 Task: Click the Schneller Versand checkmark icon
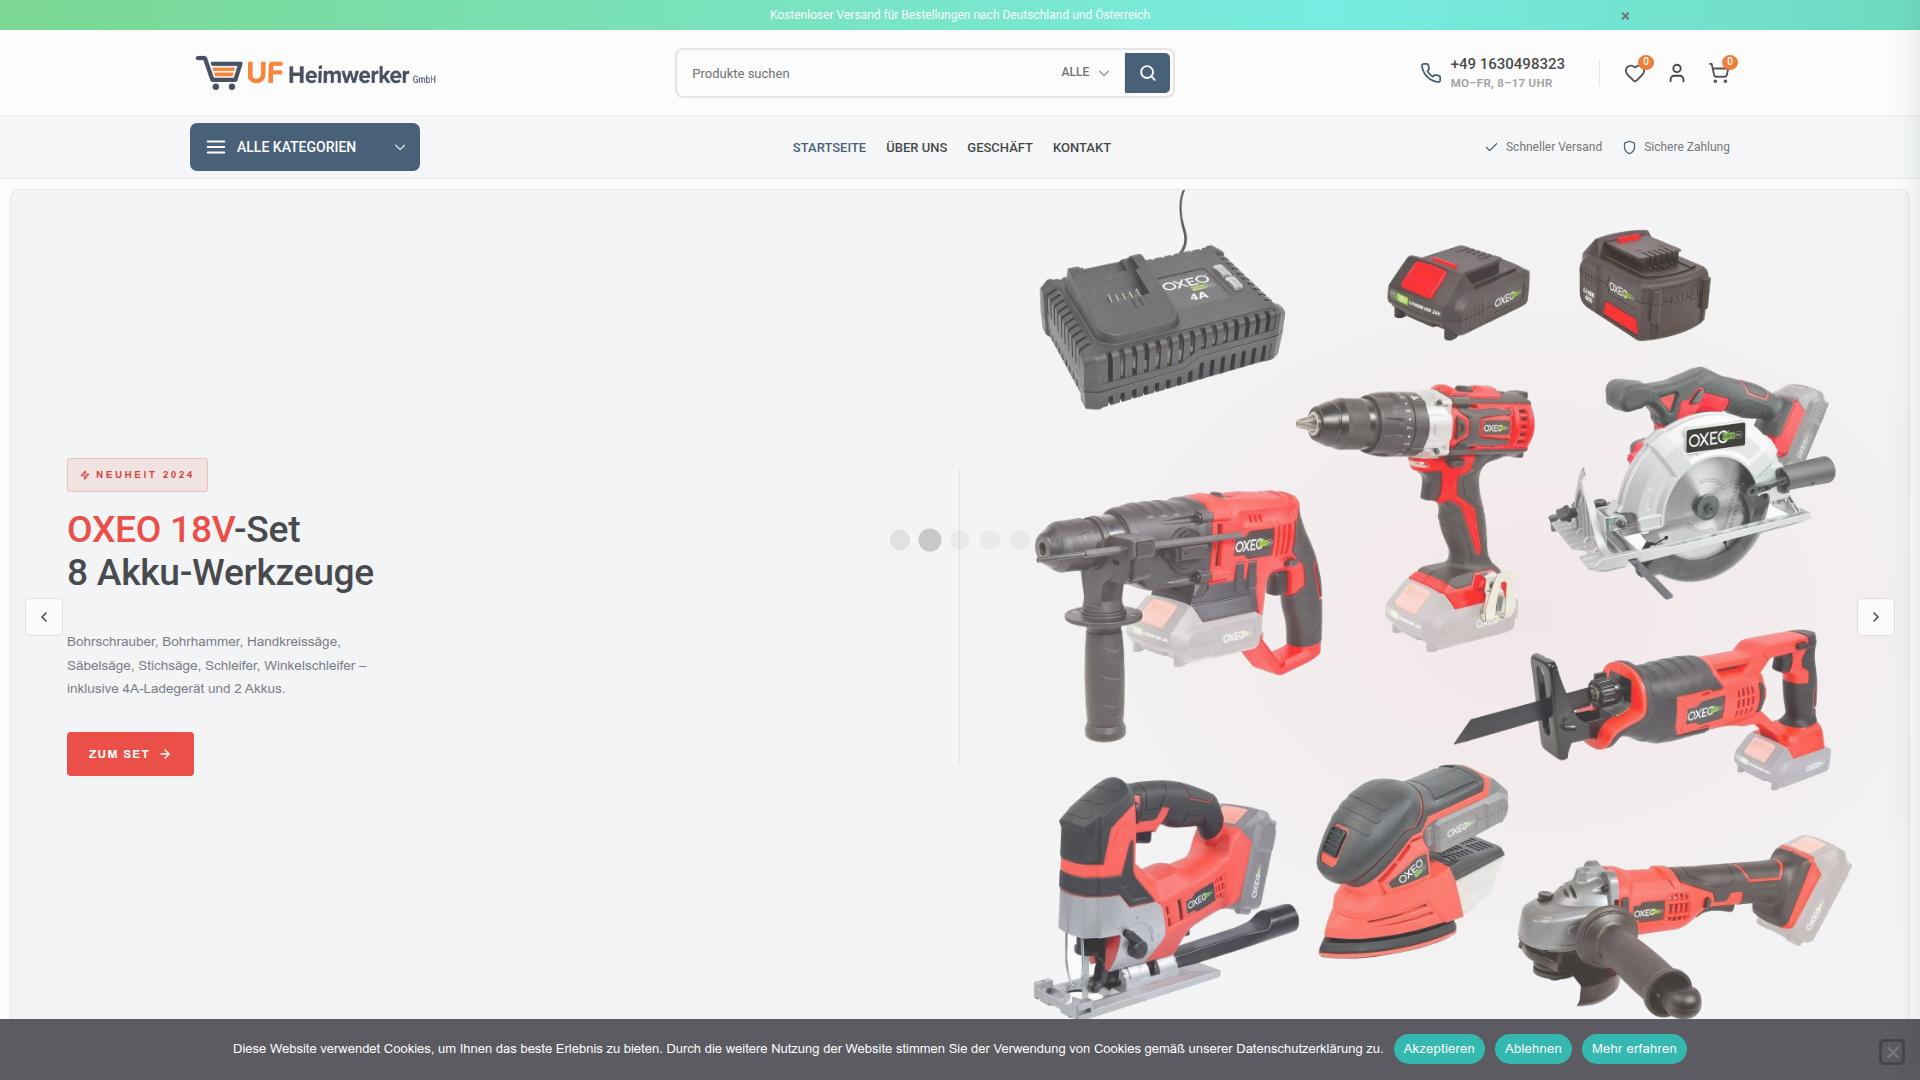[1491, 147]
